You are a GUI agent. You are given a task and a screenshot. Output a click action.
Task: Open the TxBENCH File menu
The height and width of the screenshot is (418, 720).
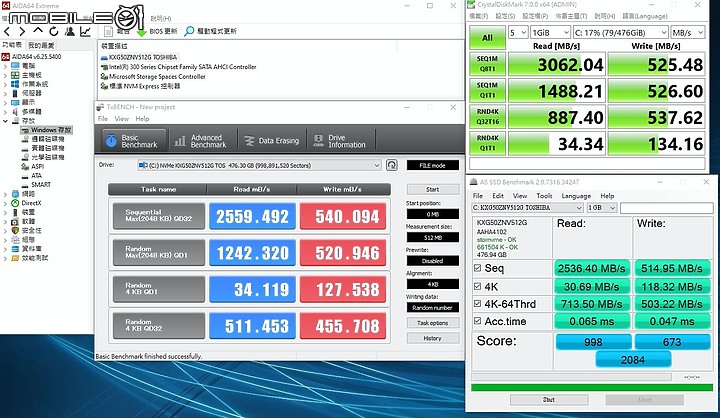coord(102,119)
